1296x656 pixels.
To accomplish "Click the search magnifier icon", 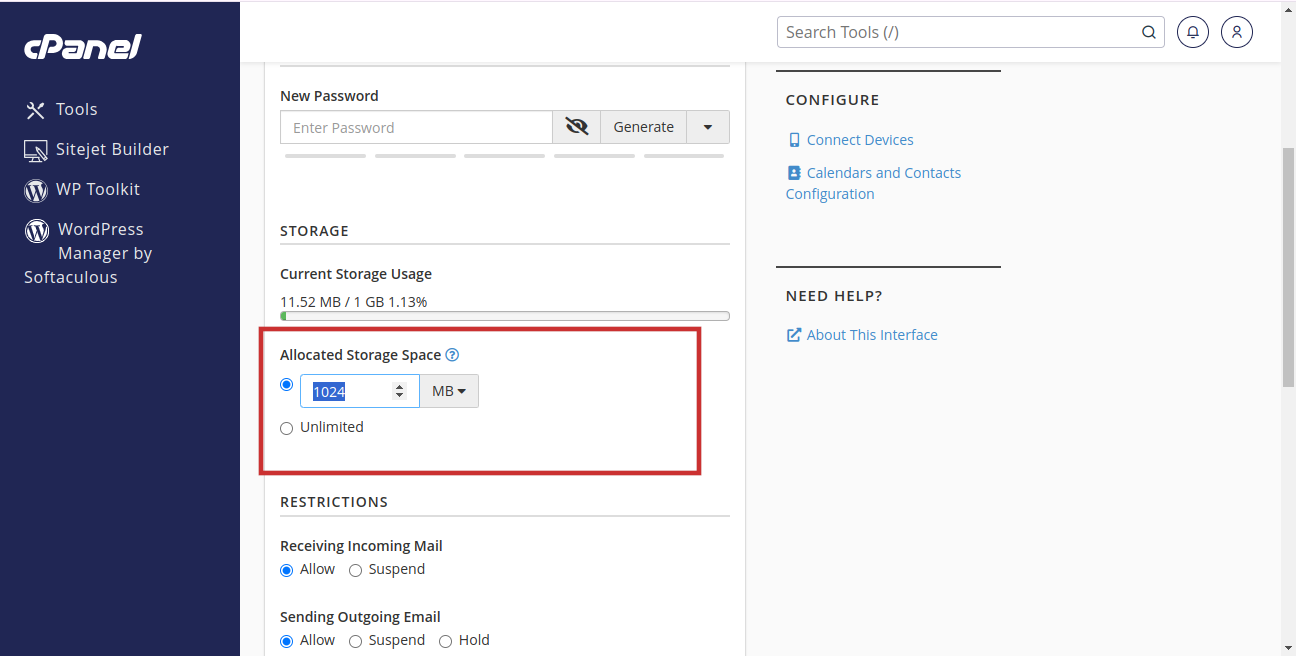I will tap(1149, 32).
